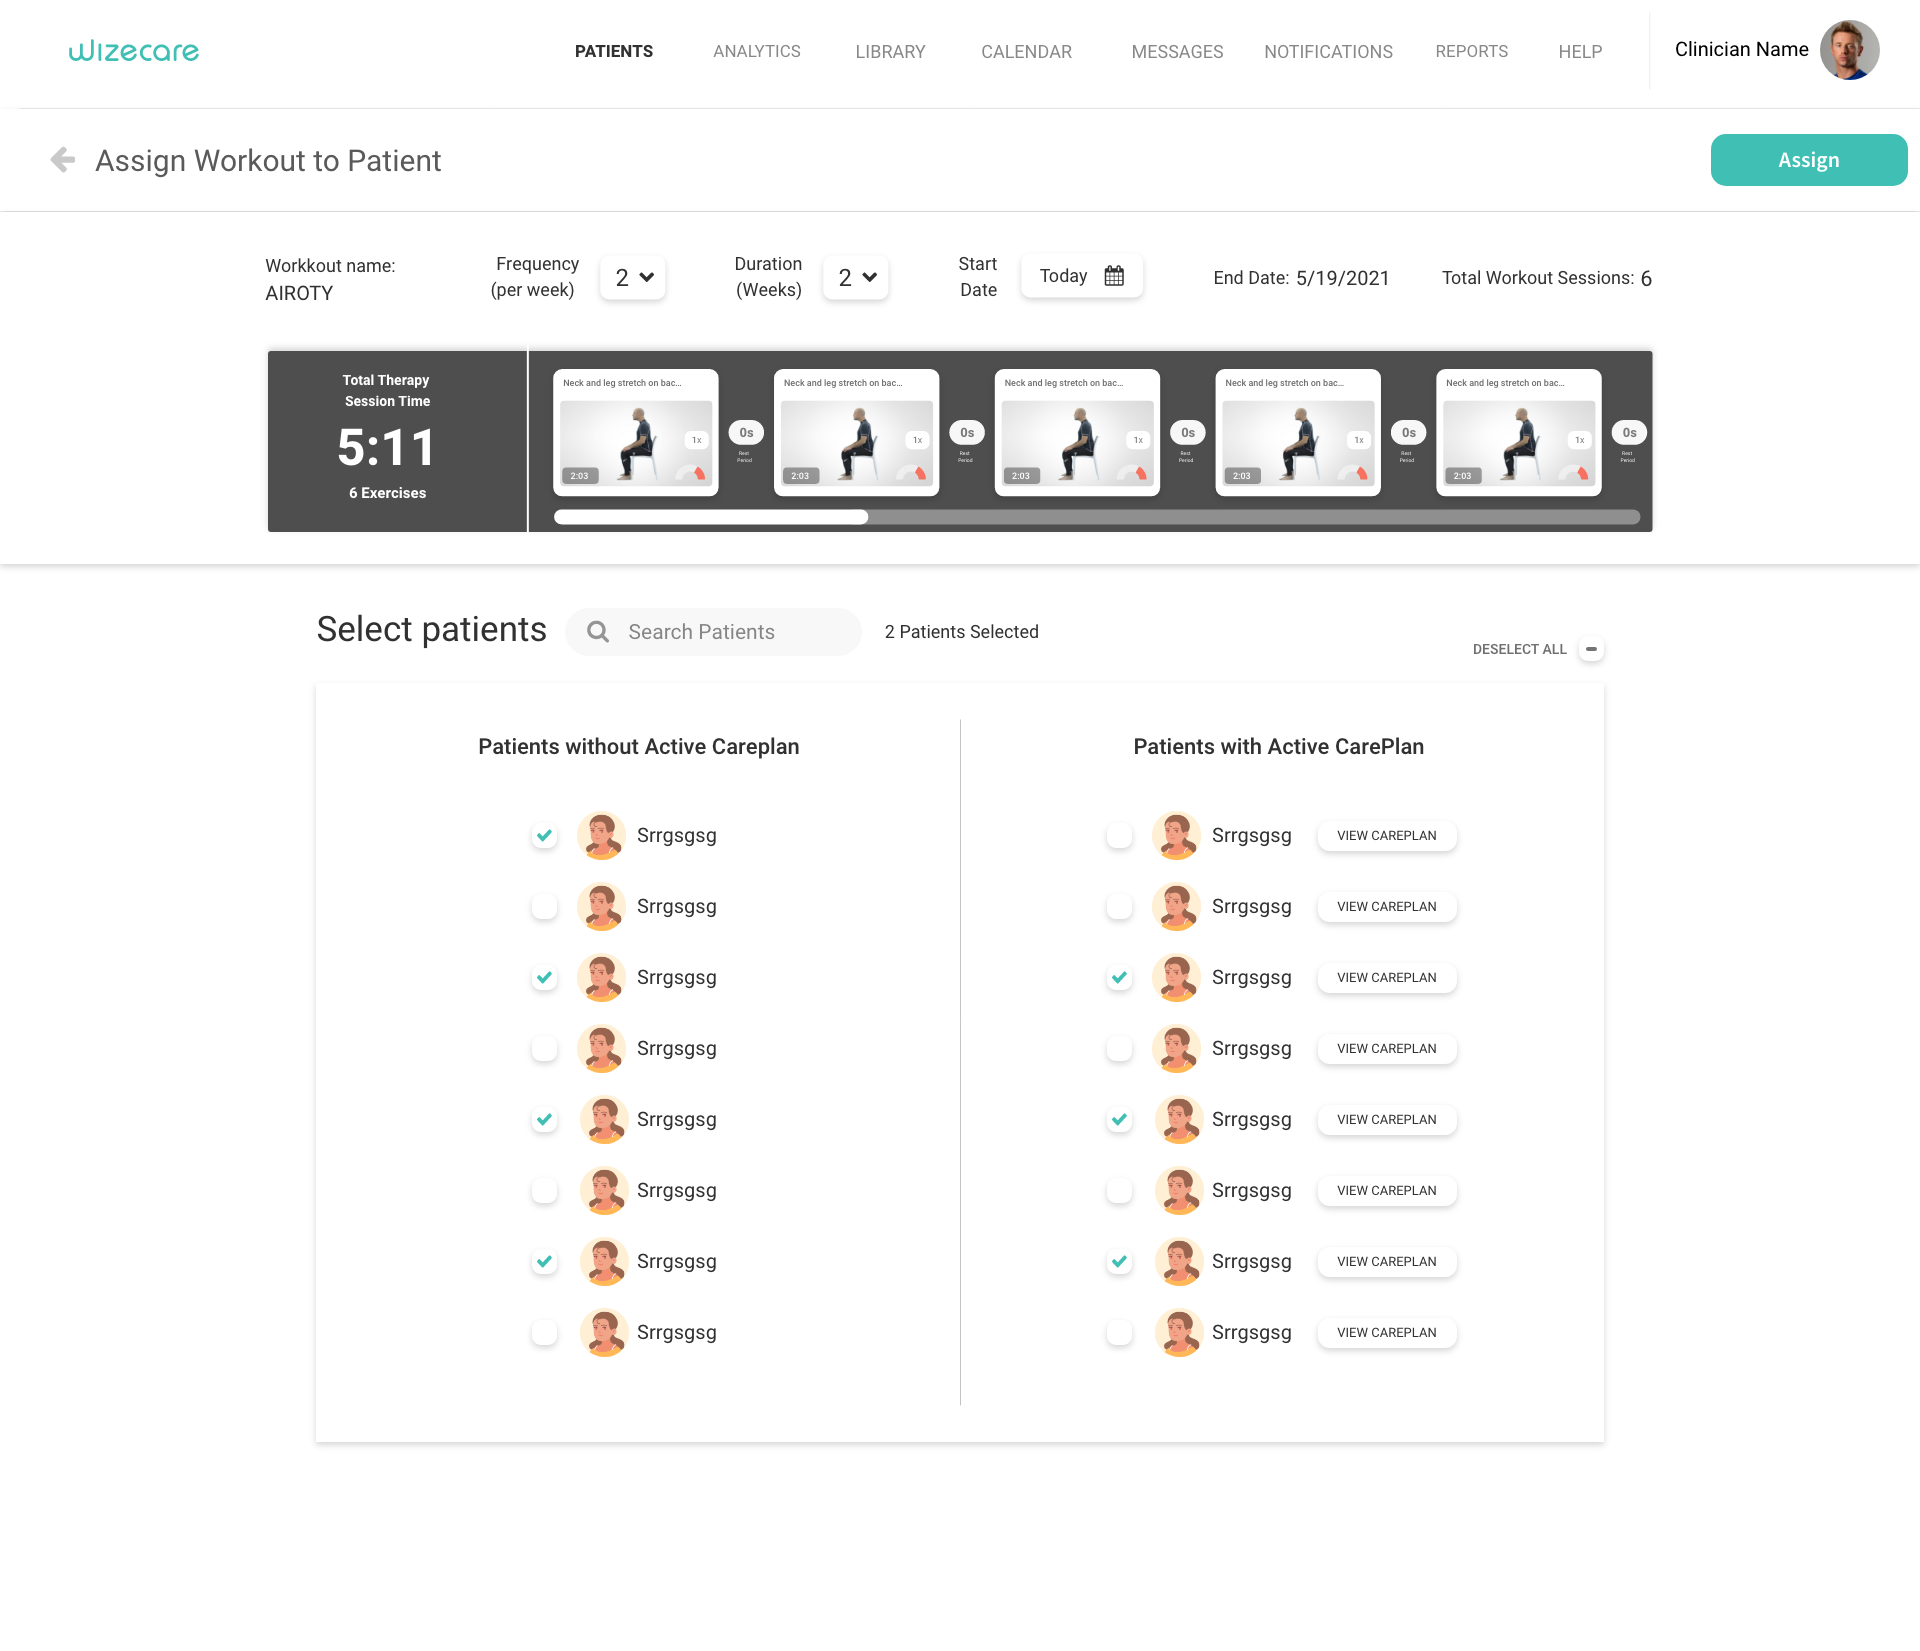View careplan of fourth active-careplan patient
The width and height of the screenshot is (1920, 1651).
click(x=1386, y=1048)
